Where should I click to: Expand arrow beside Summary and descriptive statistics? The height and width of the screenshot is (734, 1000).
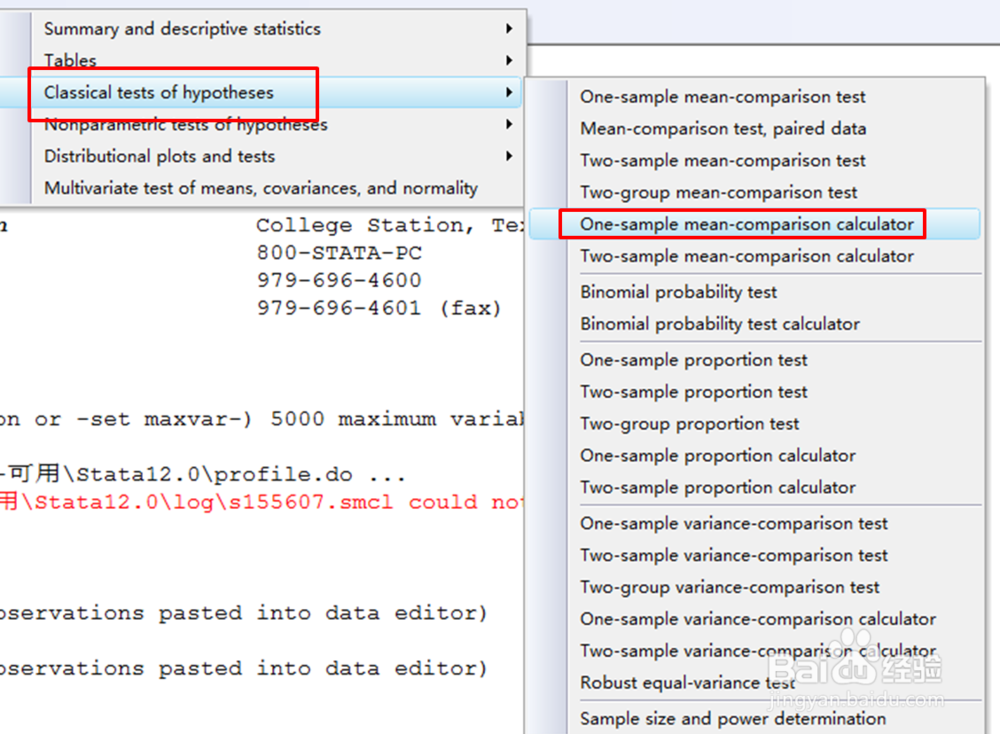(509, 29)
